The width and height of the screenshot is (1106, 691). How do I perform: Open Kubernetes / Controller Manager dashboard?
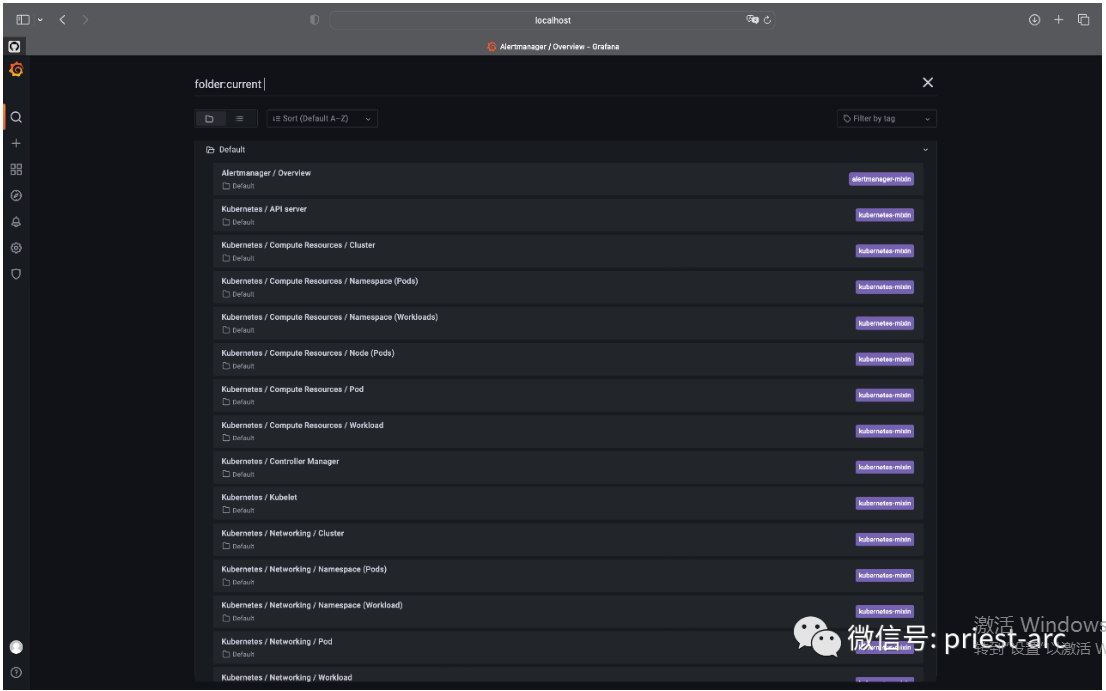tap(568, 467)
